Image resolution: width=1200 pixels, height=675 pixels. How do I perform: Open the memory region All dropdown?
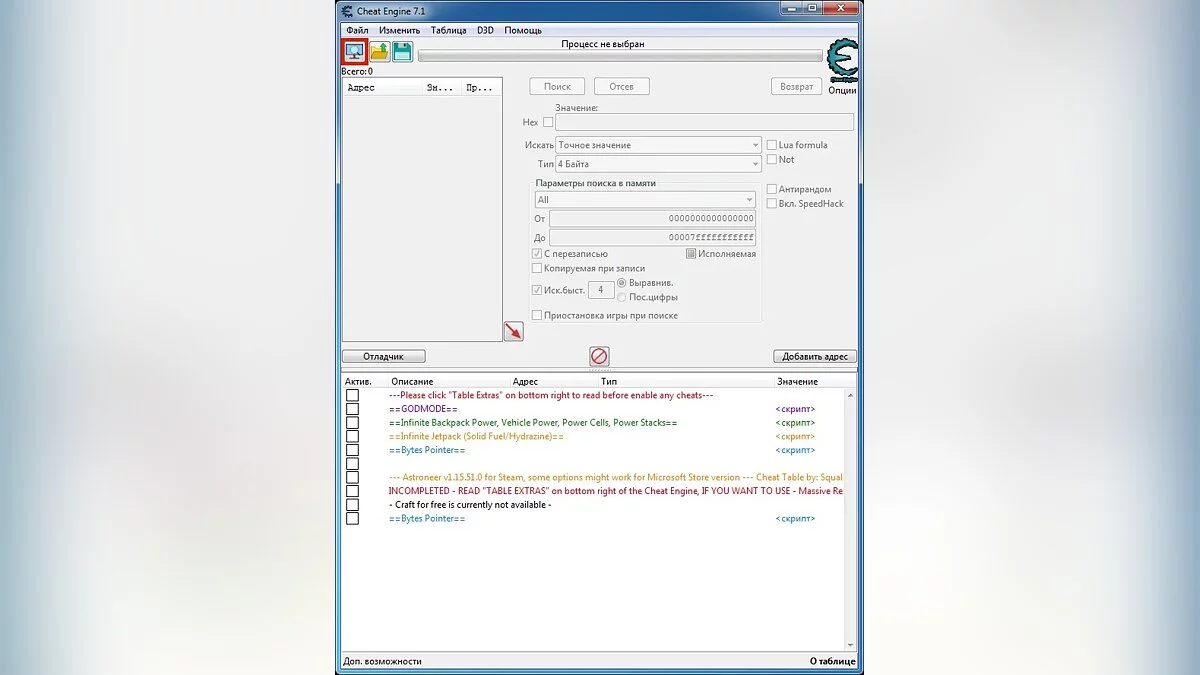click(644, 199)
